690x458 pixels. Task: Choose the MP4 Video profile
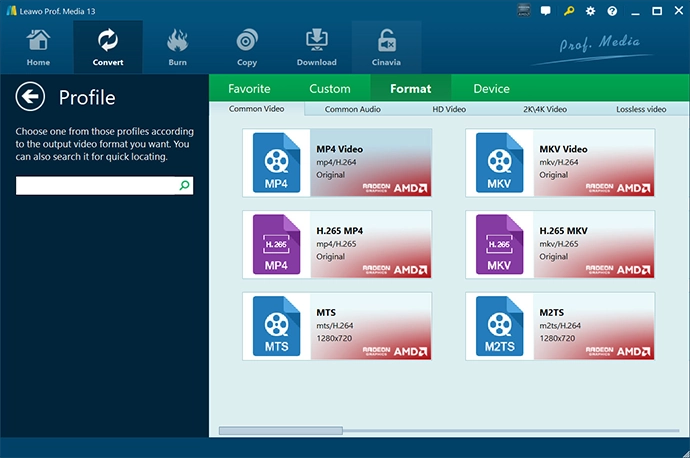337,162
